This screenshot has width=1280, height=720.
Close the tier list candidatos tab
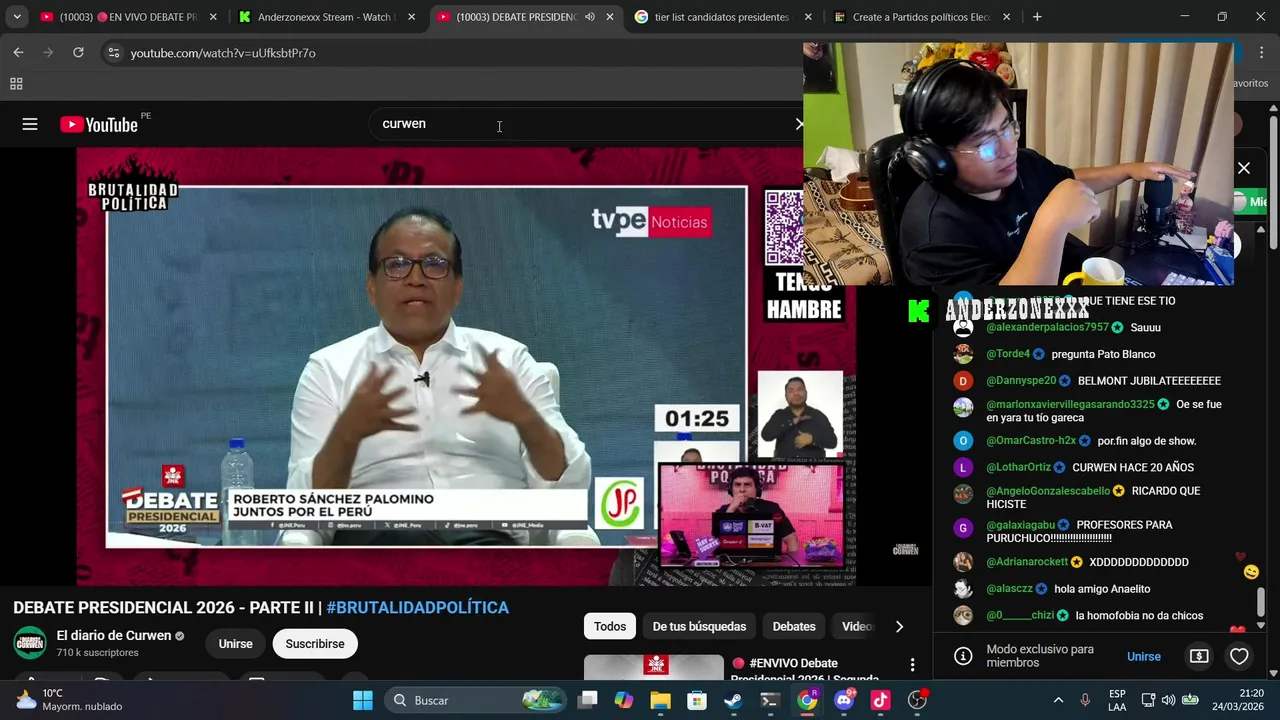(808, 17)
